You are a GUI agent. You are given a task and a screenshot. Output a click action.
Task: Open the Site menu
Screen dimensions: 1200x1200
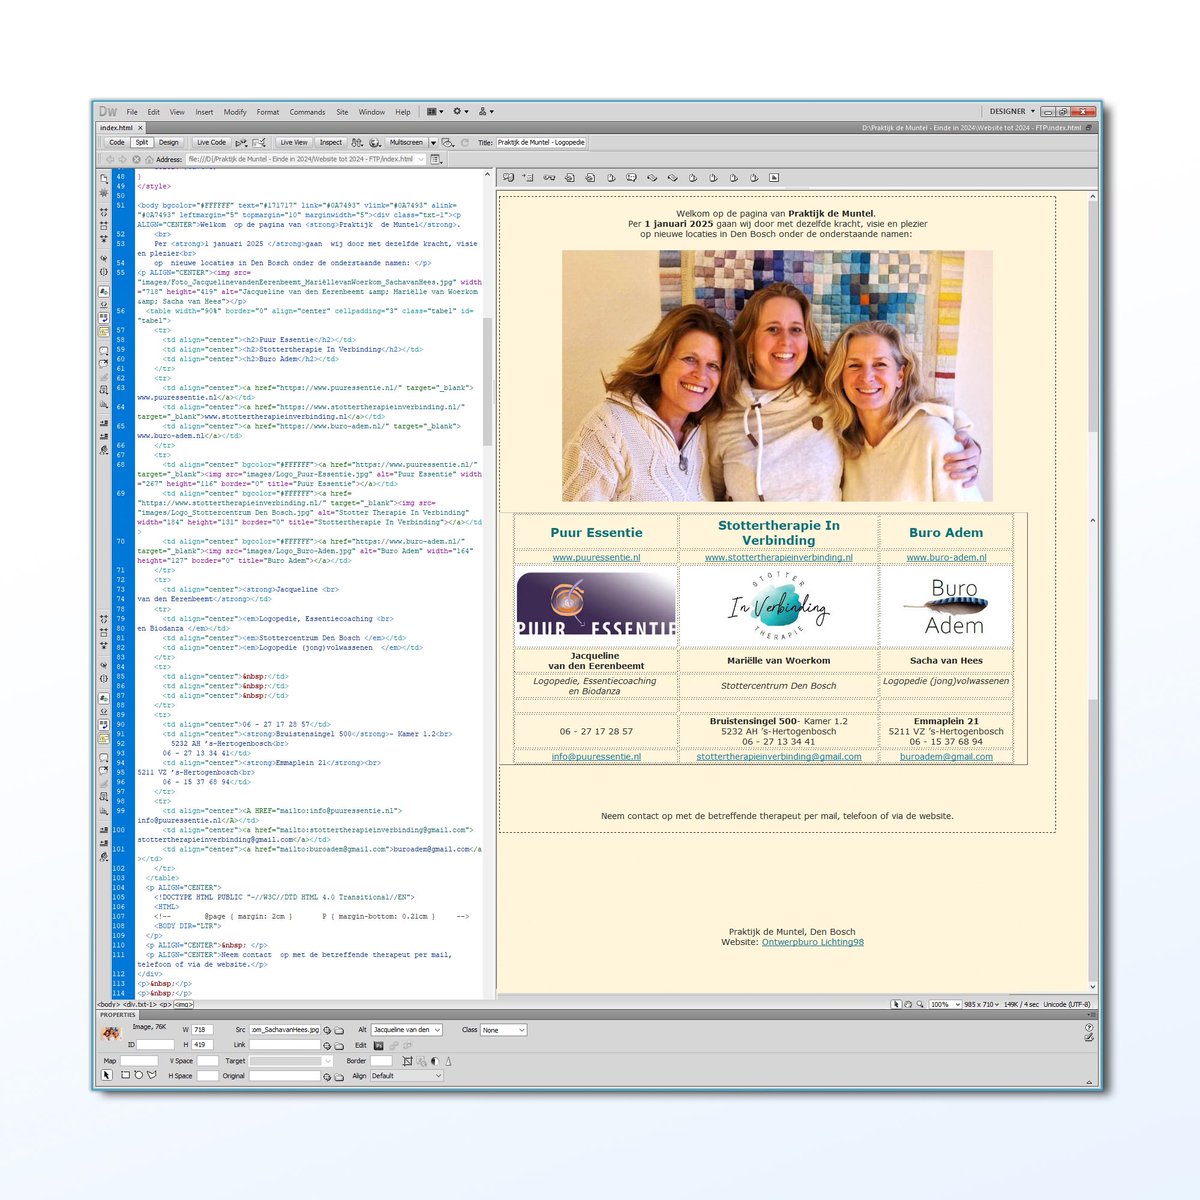(342, 112)
